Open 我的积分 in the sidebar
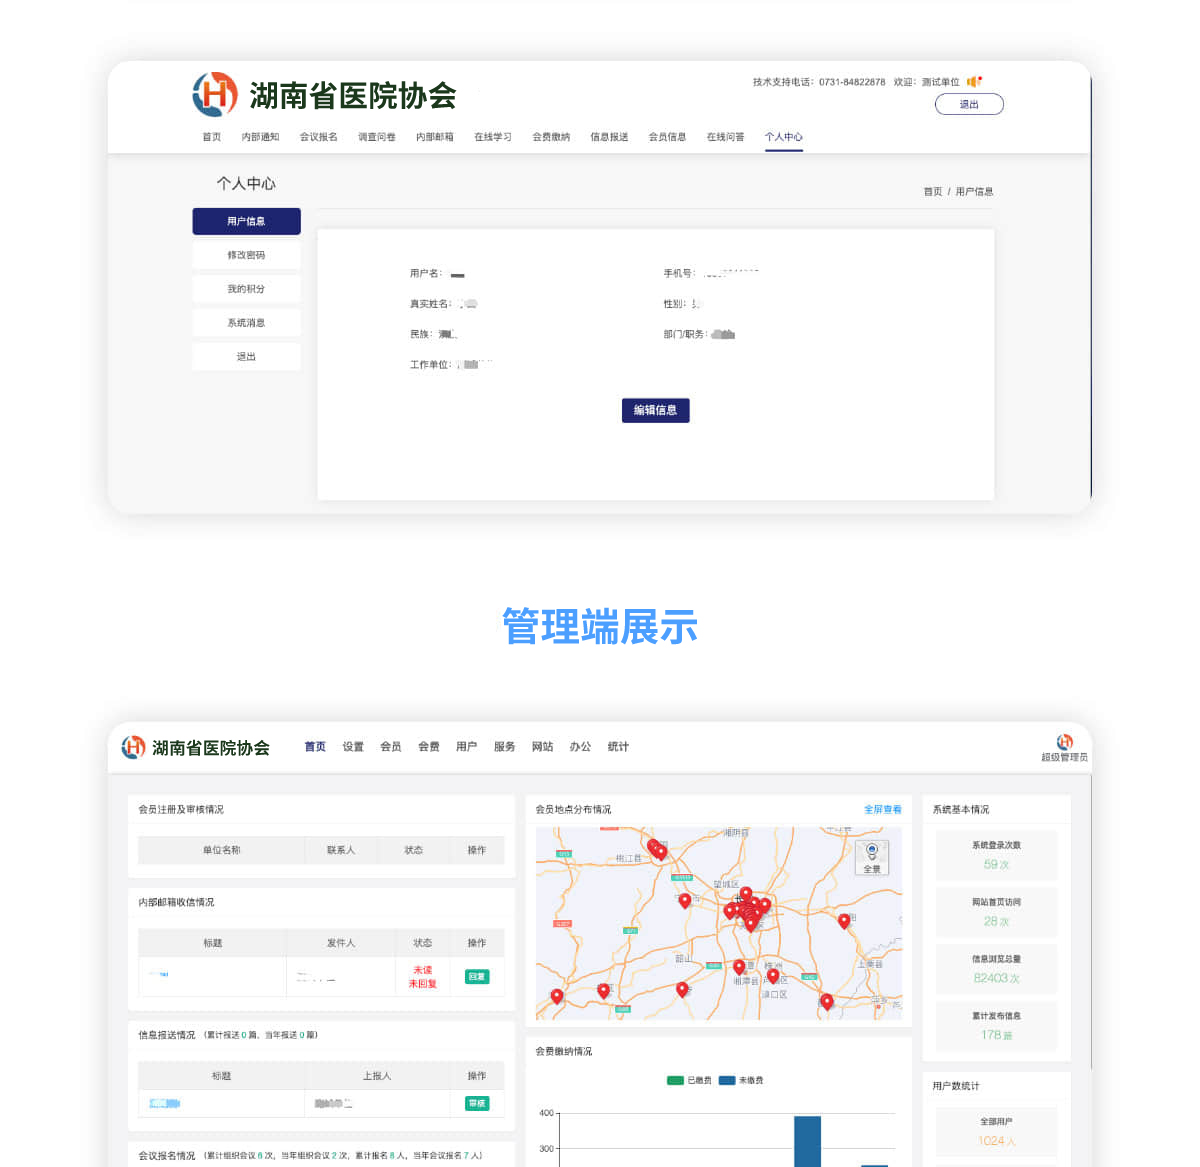Viewport: 1200px width, 1167px height. [x=246, y=289]
